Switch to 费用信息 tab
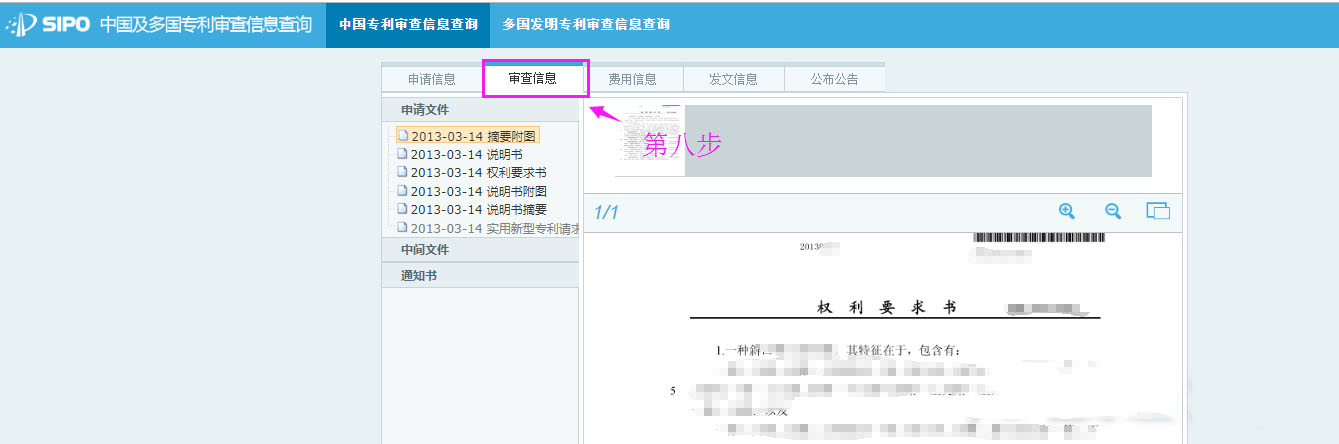Viewport: 1339px width, 444px height. 633,79
